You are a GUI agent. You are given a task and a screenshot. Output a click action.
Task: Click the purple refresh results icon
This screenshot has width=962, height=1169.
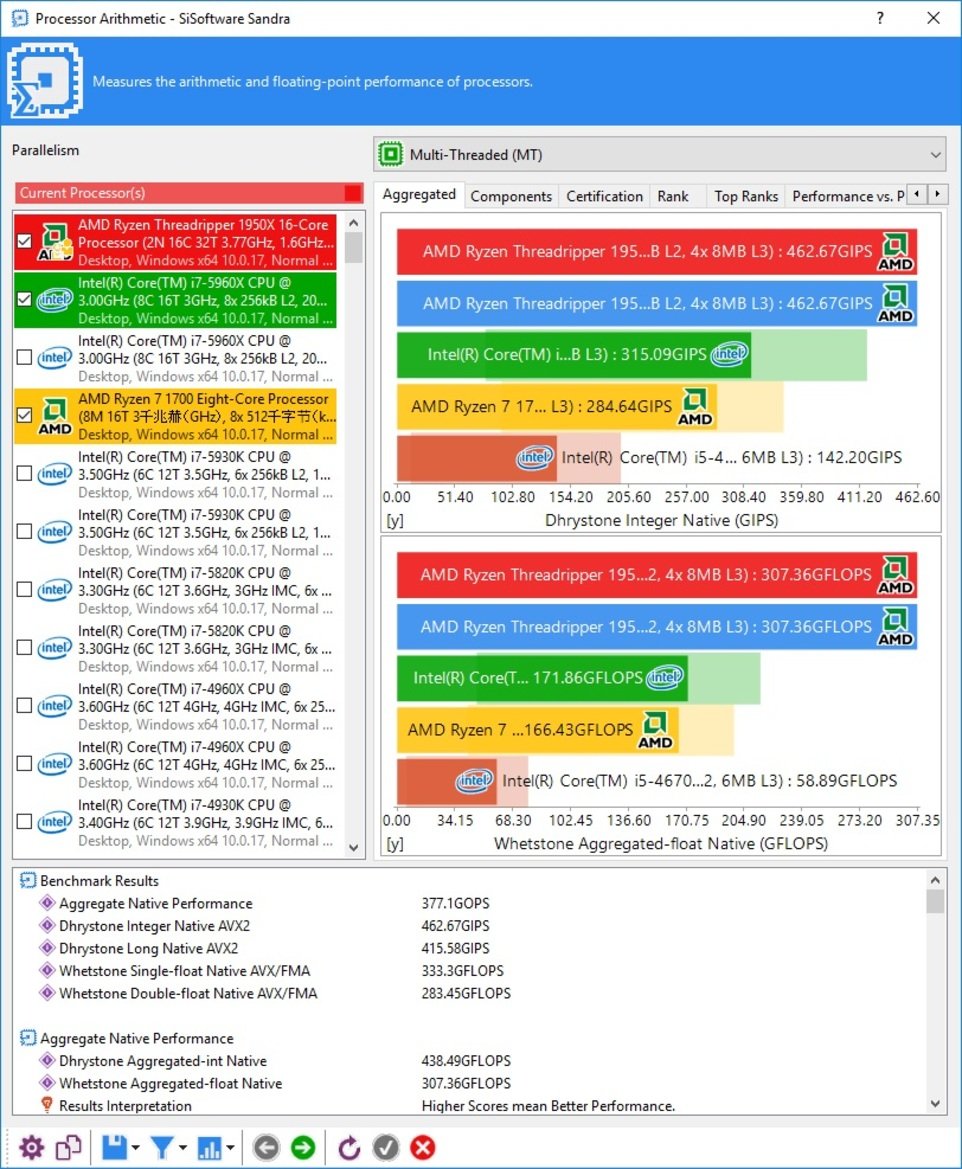point(349,1147)
